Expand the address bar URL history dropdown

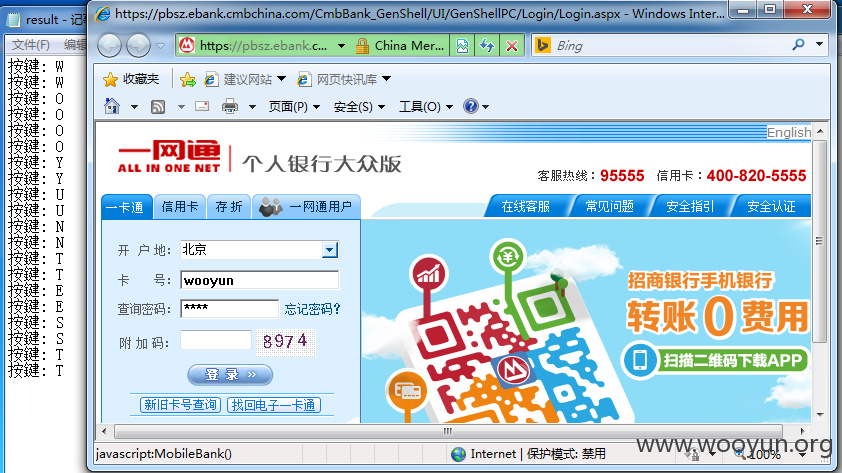342,46
